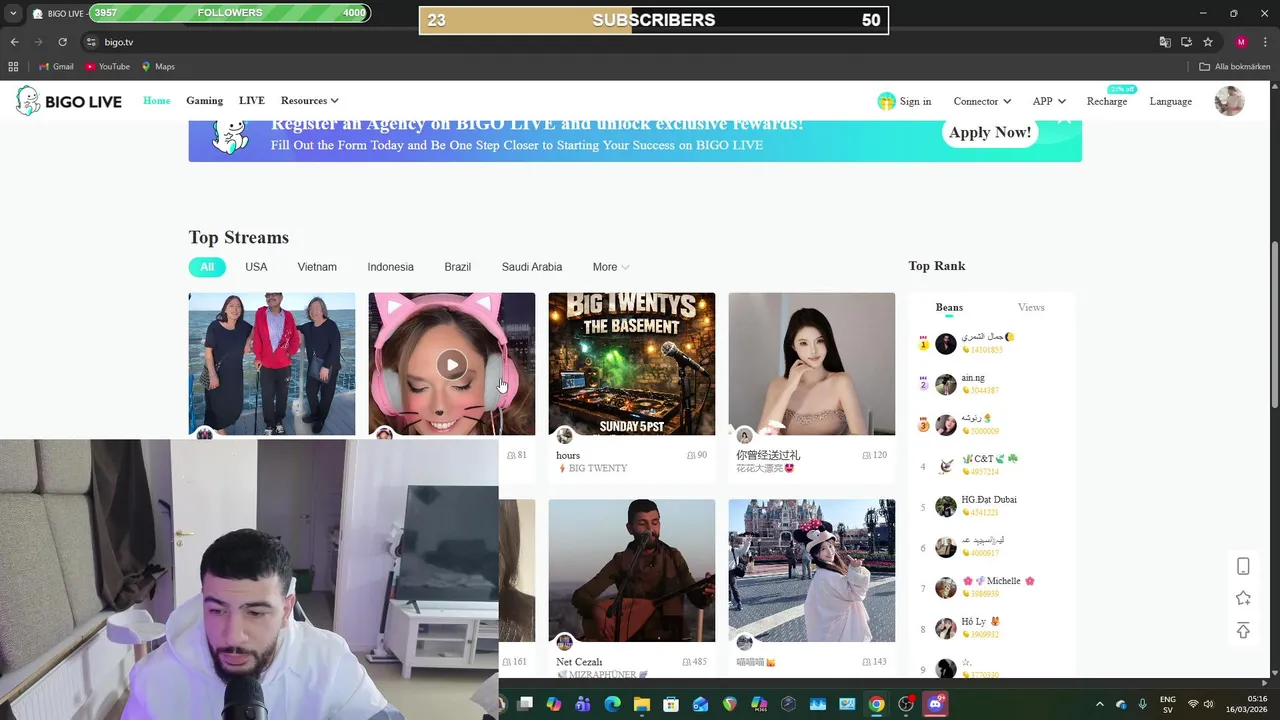Click the BIGO LIVE logo
This screenshot has width=1280, height=720.
(x=69, y=101)
